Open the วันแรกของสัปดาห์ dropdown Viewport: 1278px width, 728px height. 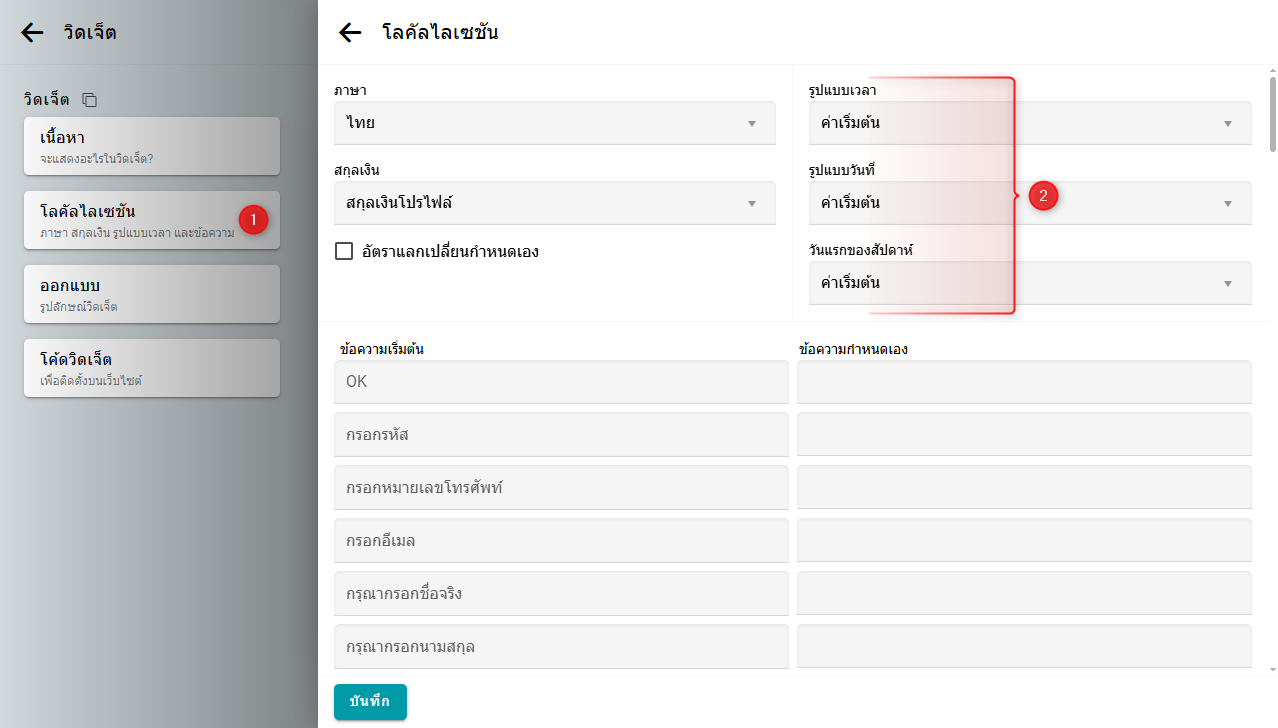(1029, 283)
